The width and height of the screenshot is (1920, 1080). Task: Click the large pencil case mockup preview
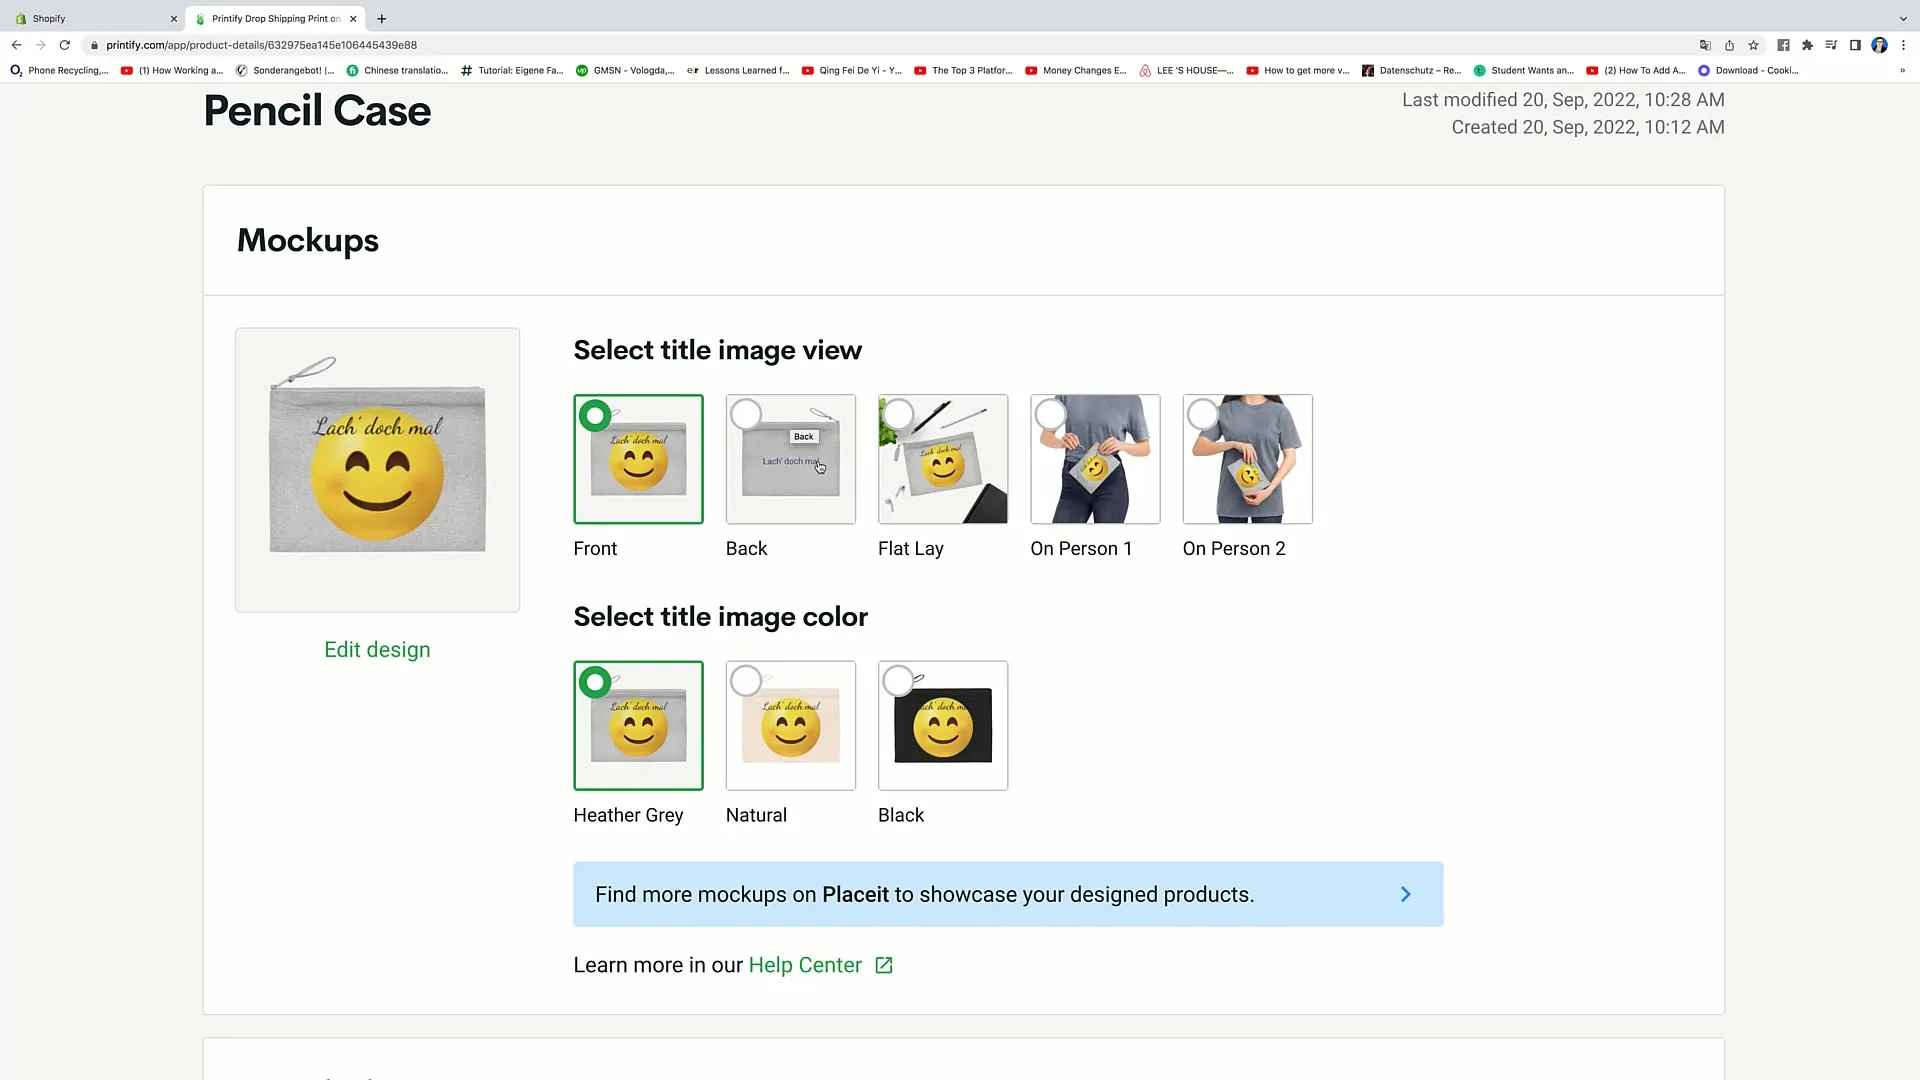click(x=377, y=470)
